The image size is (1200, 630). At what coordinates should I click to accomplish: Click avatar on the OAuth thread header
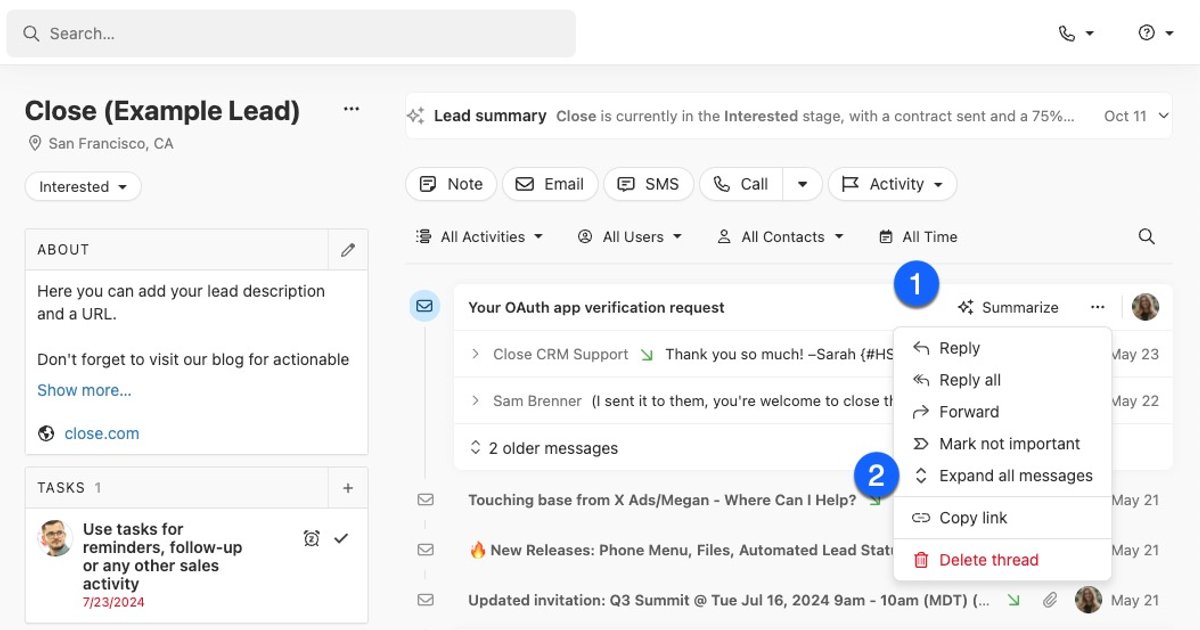(1145, 307)
